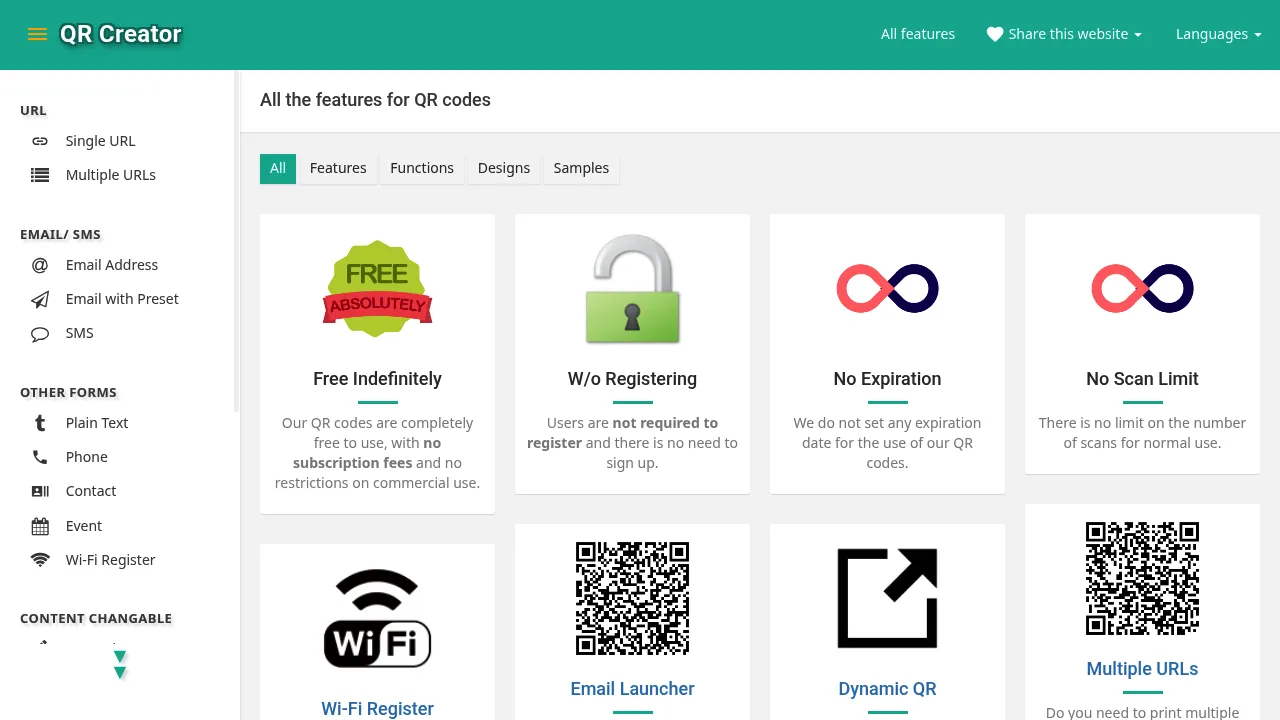Open the hamburger menu

(37, 33)
